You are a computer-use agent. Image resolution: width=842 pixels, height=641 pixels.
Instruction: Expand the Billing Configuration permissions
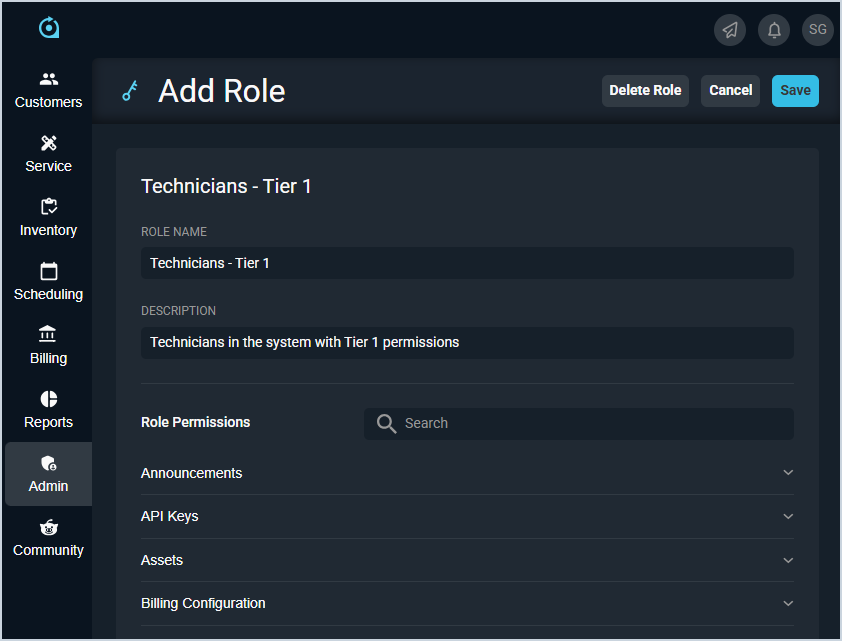(788, 604)
